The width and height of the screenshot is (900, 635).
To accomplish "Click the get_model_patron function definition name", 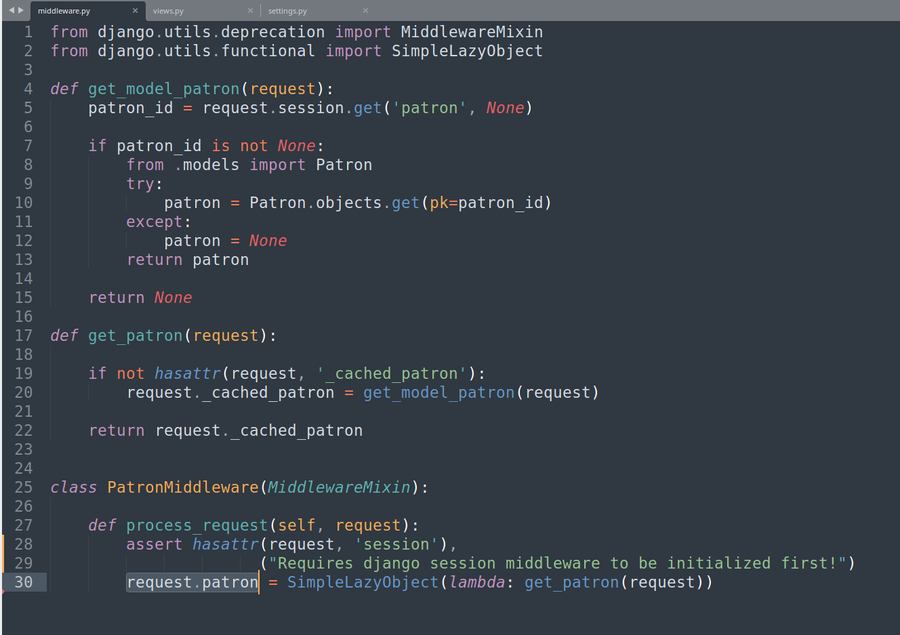I will [164, 89].
